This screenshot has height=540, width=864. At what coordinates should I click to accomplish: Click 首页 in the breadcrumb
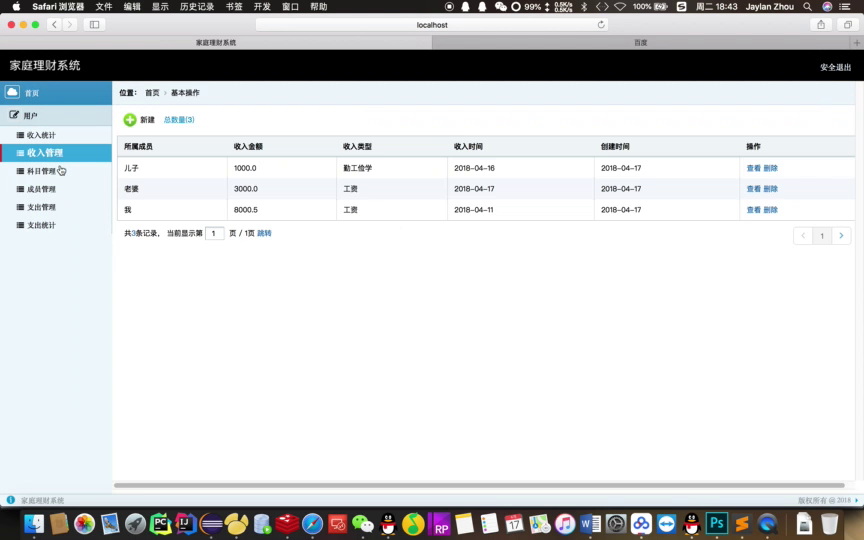pyautogui.click(x=152, y=93)
